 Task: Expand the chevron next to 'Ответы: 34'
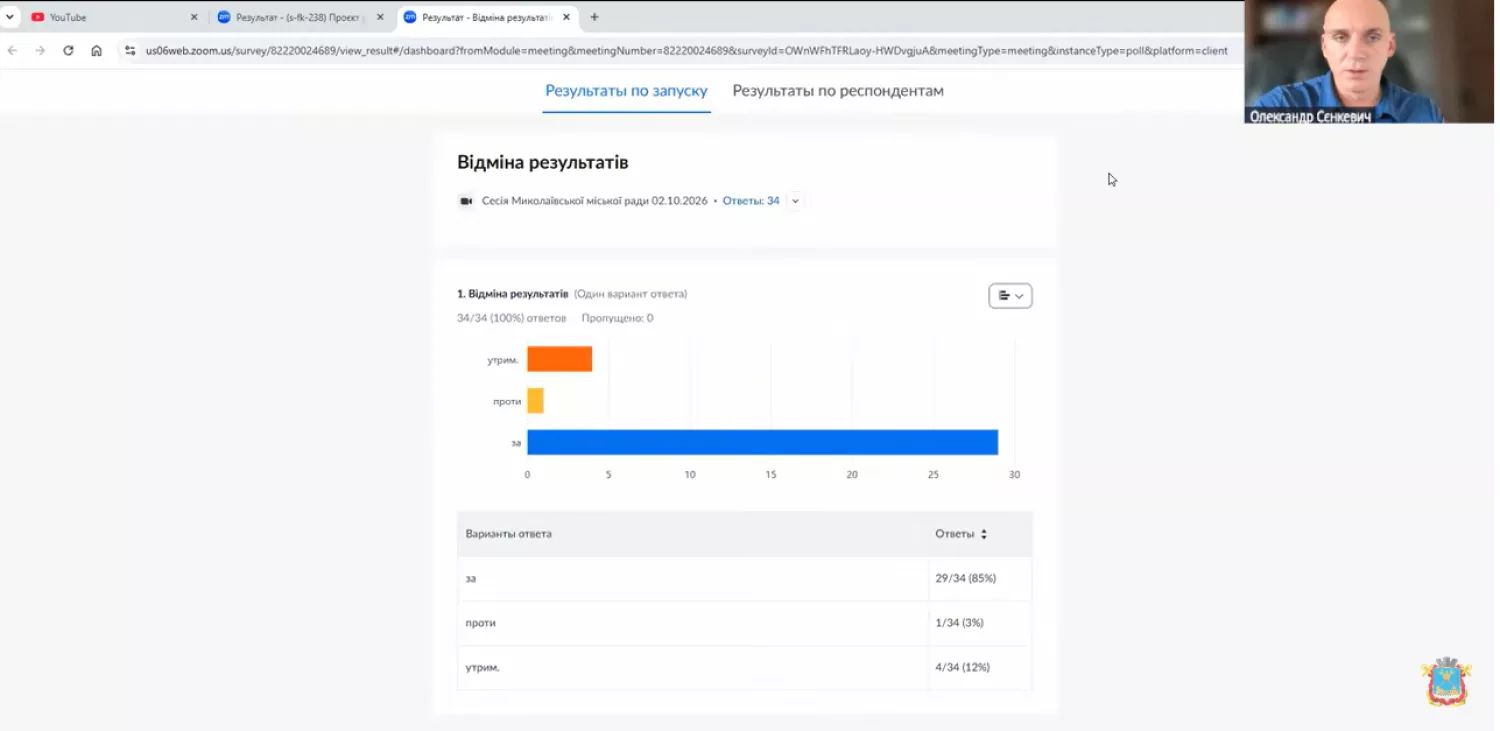[x=795, y=201]
